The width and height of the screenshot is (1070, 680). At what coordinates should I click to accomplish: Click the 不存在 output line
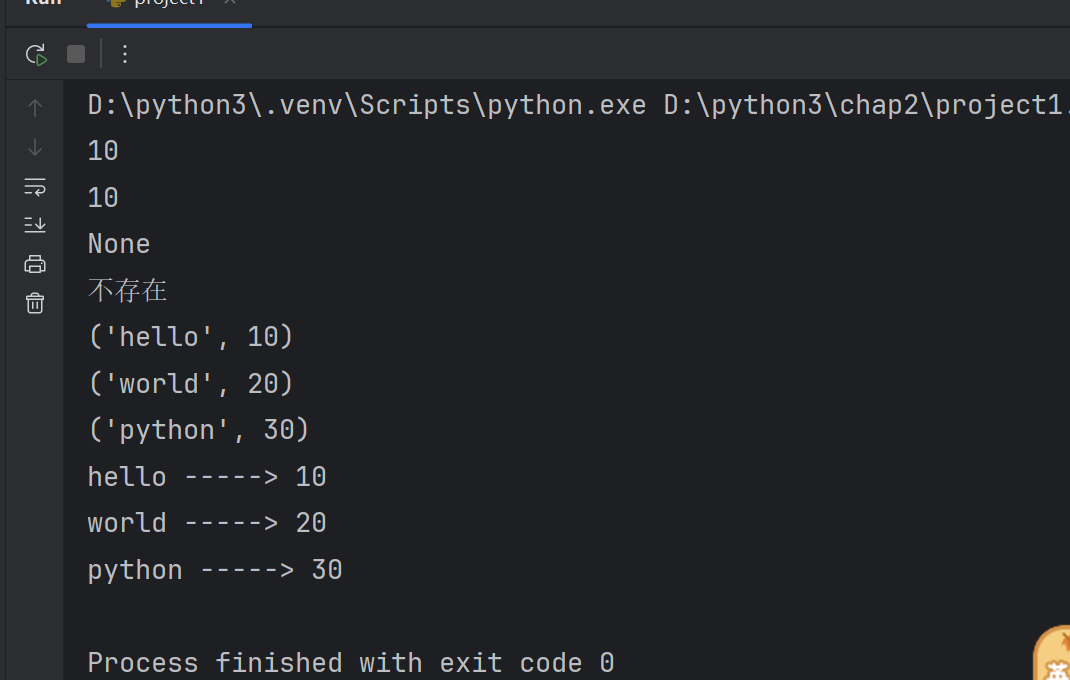point(127,291)
